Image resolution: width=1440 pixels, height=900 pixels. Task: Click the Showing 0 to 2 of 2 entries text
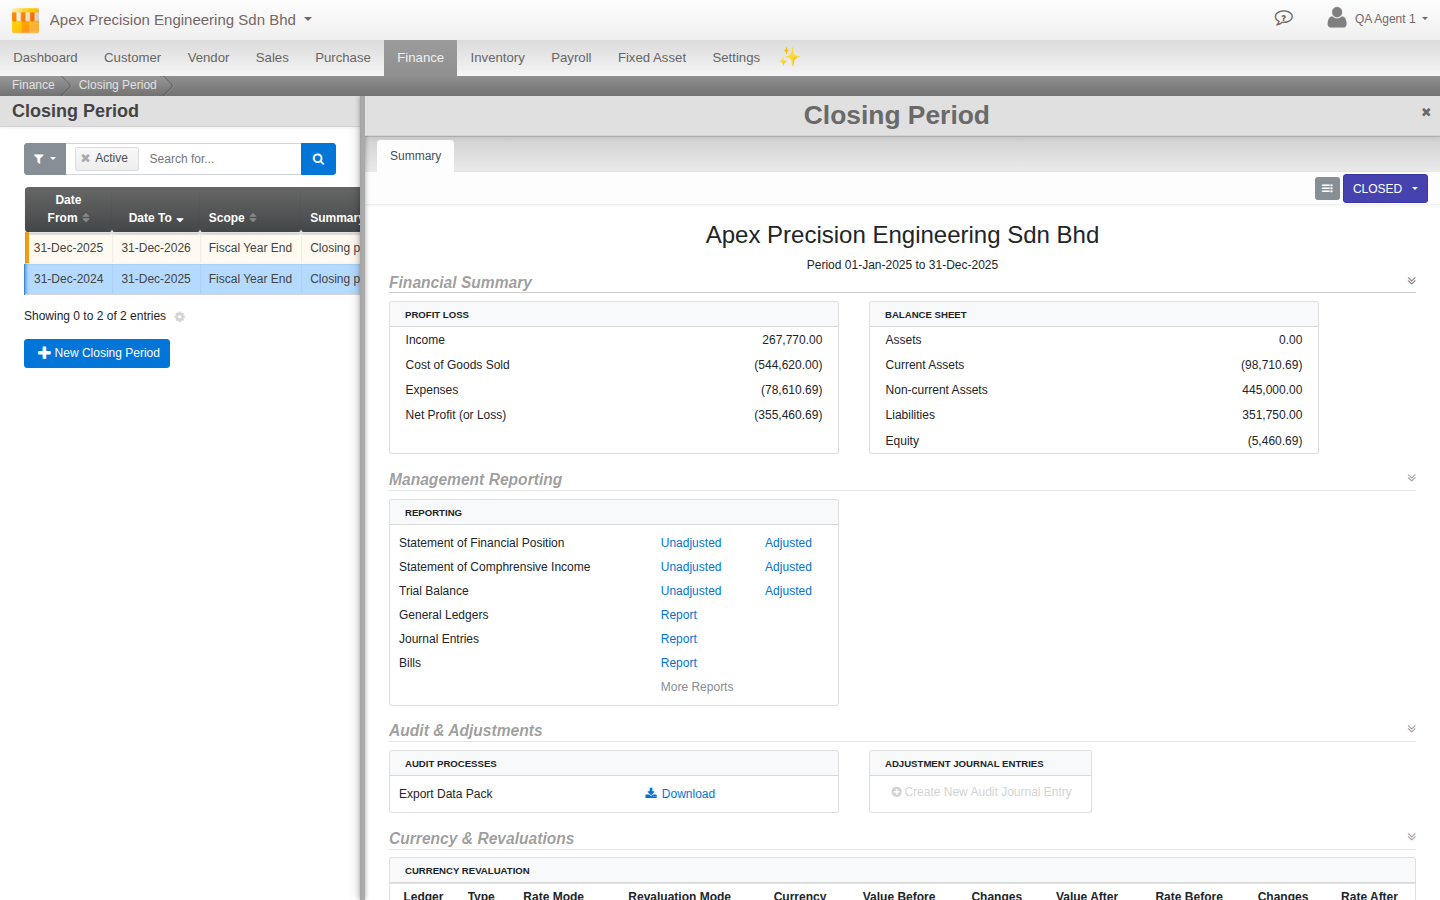coord(95,316)
